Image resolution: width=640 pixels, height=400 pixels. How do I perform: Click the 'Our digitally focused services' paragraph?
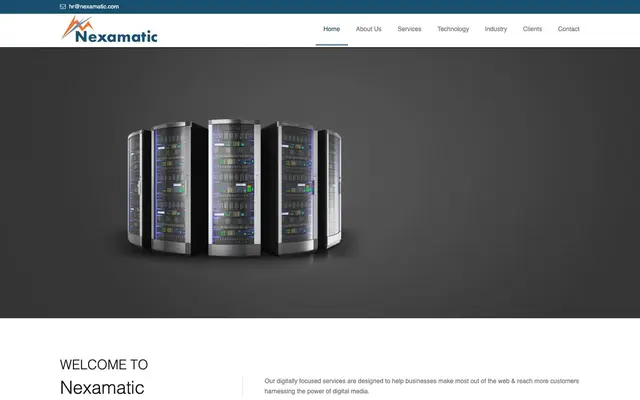pyautogui.click(x=422, y=386)
